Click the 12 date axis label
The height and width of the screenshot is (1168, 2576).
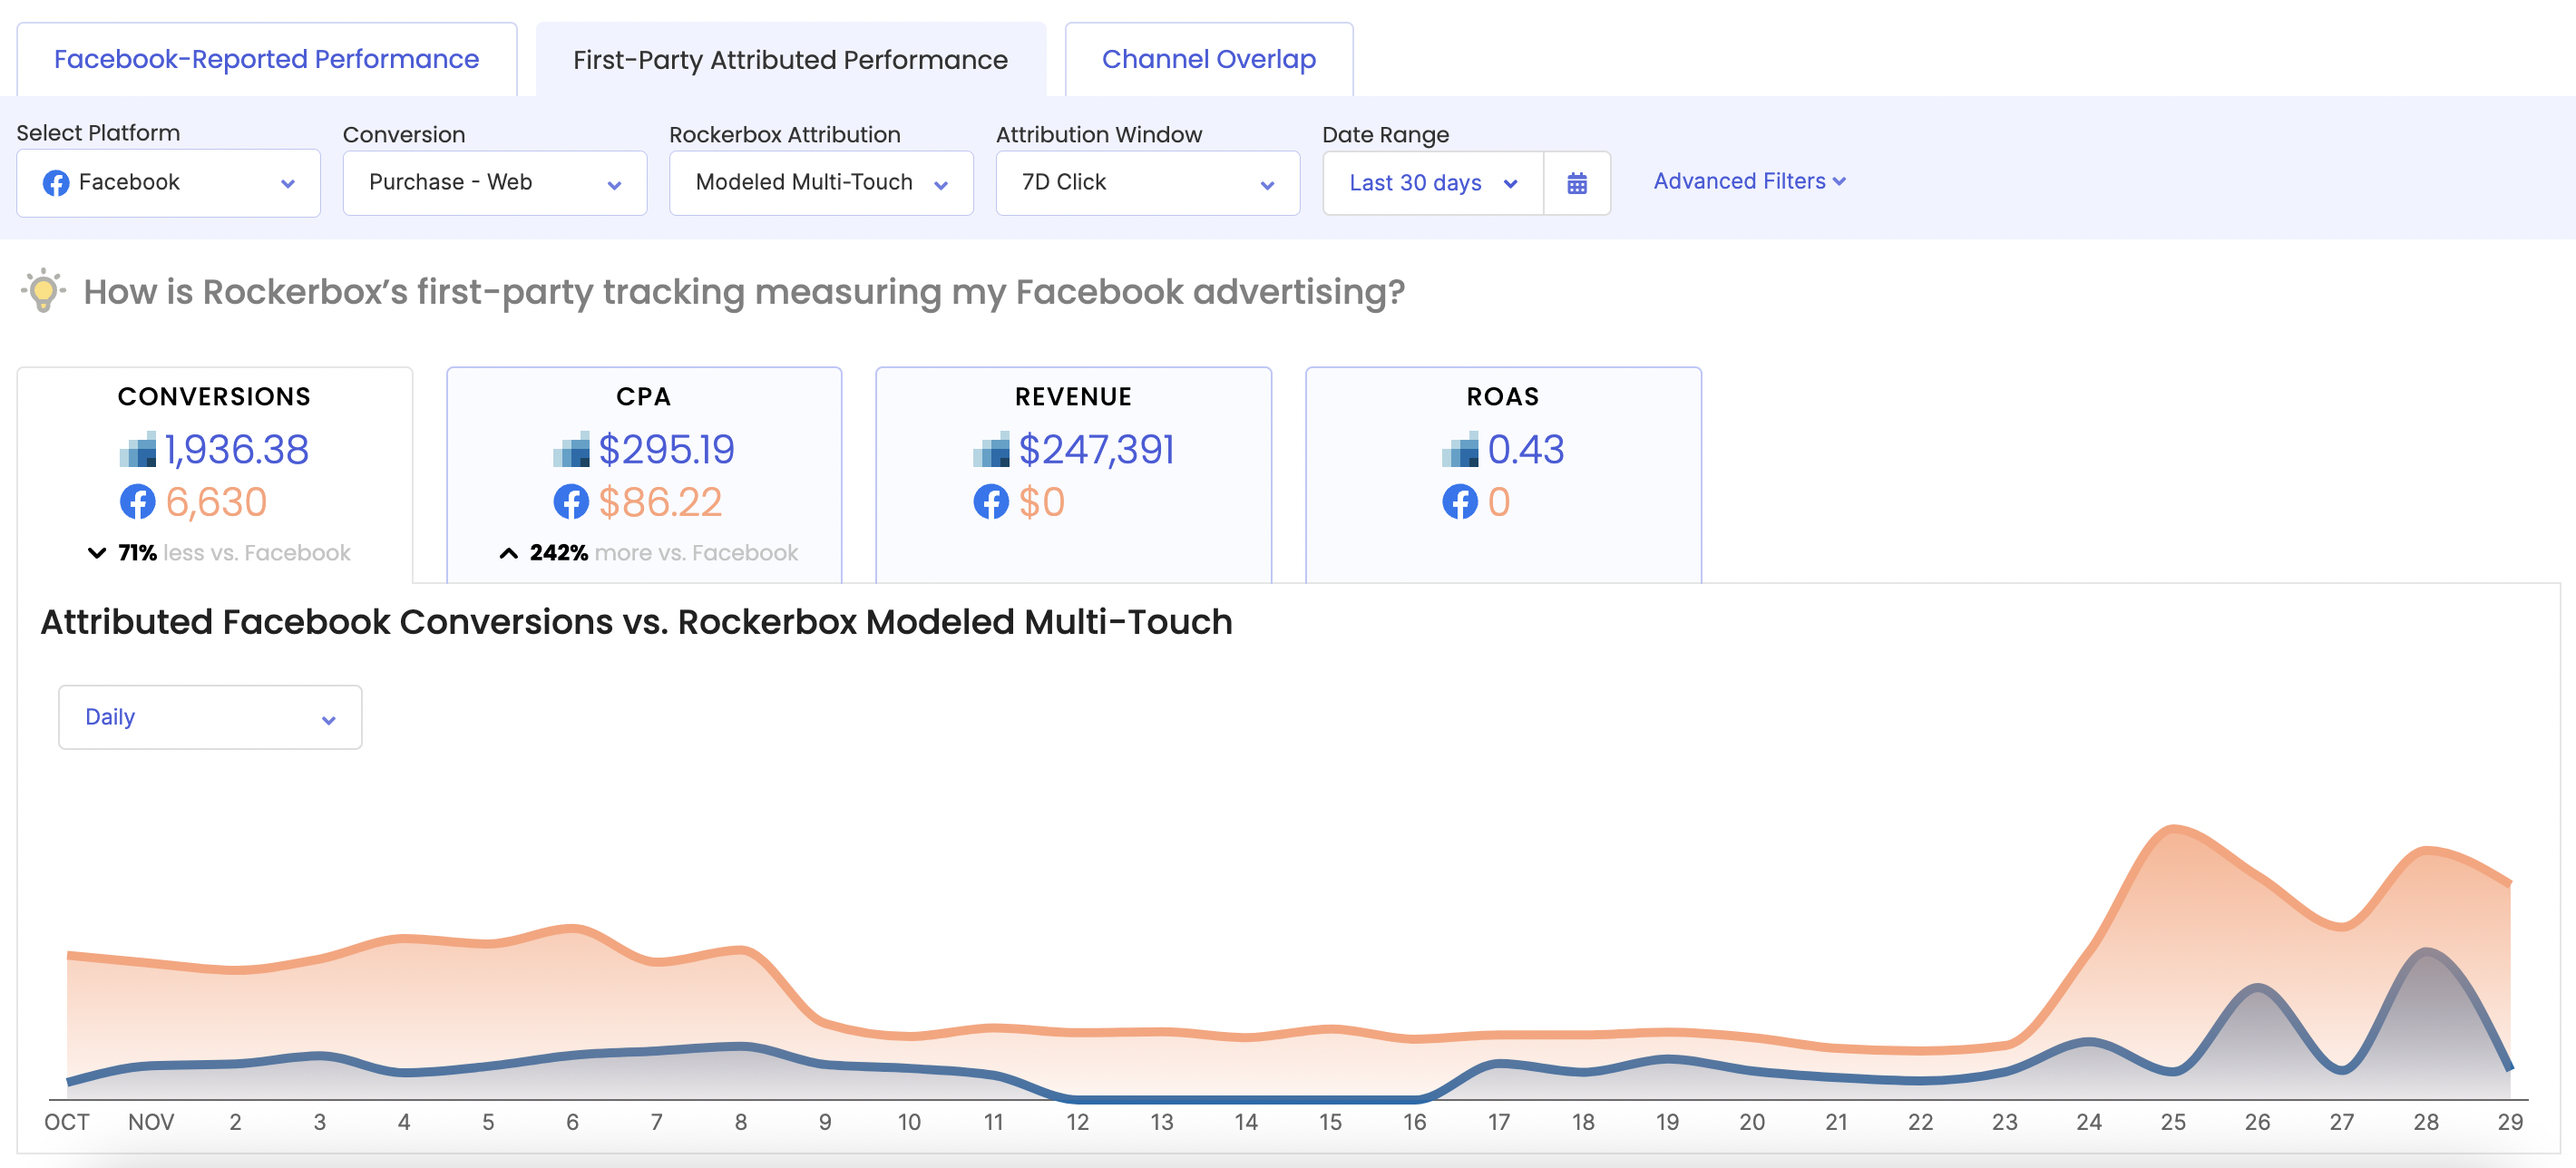point(1077,1122)
